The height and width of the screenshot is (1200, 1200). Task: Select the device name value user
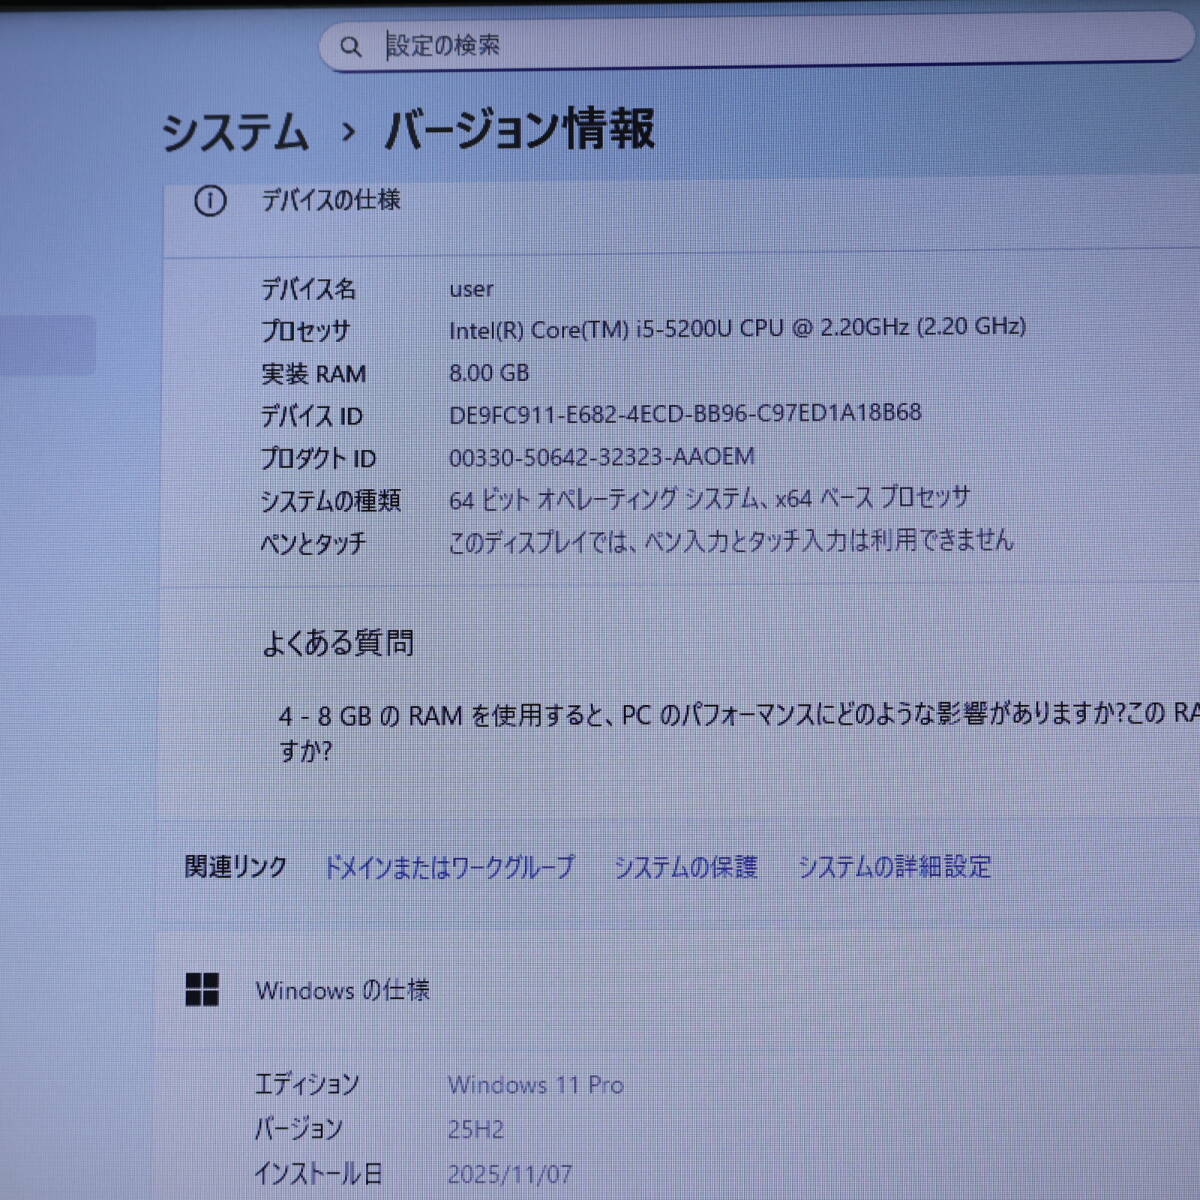(x=471, y=289)
